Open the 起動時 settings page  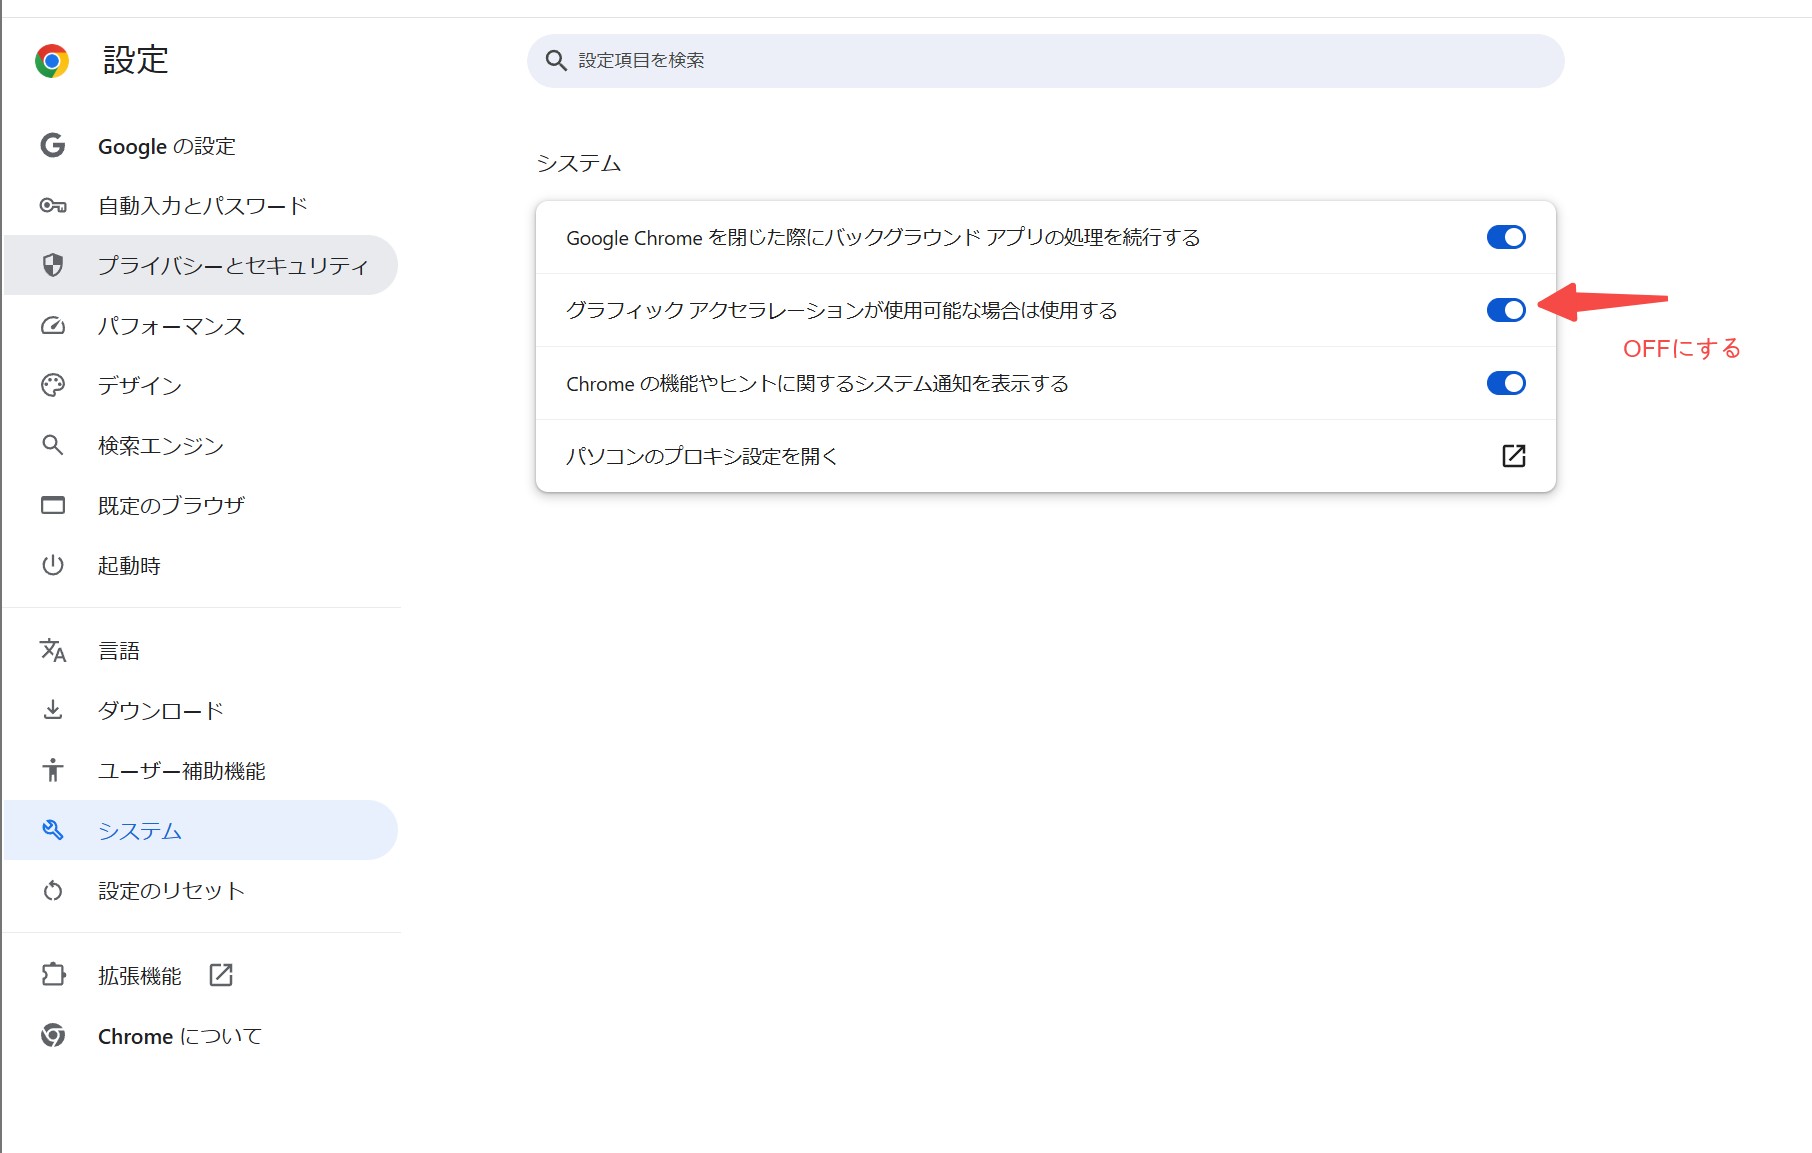(x=201, y=565)
